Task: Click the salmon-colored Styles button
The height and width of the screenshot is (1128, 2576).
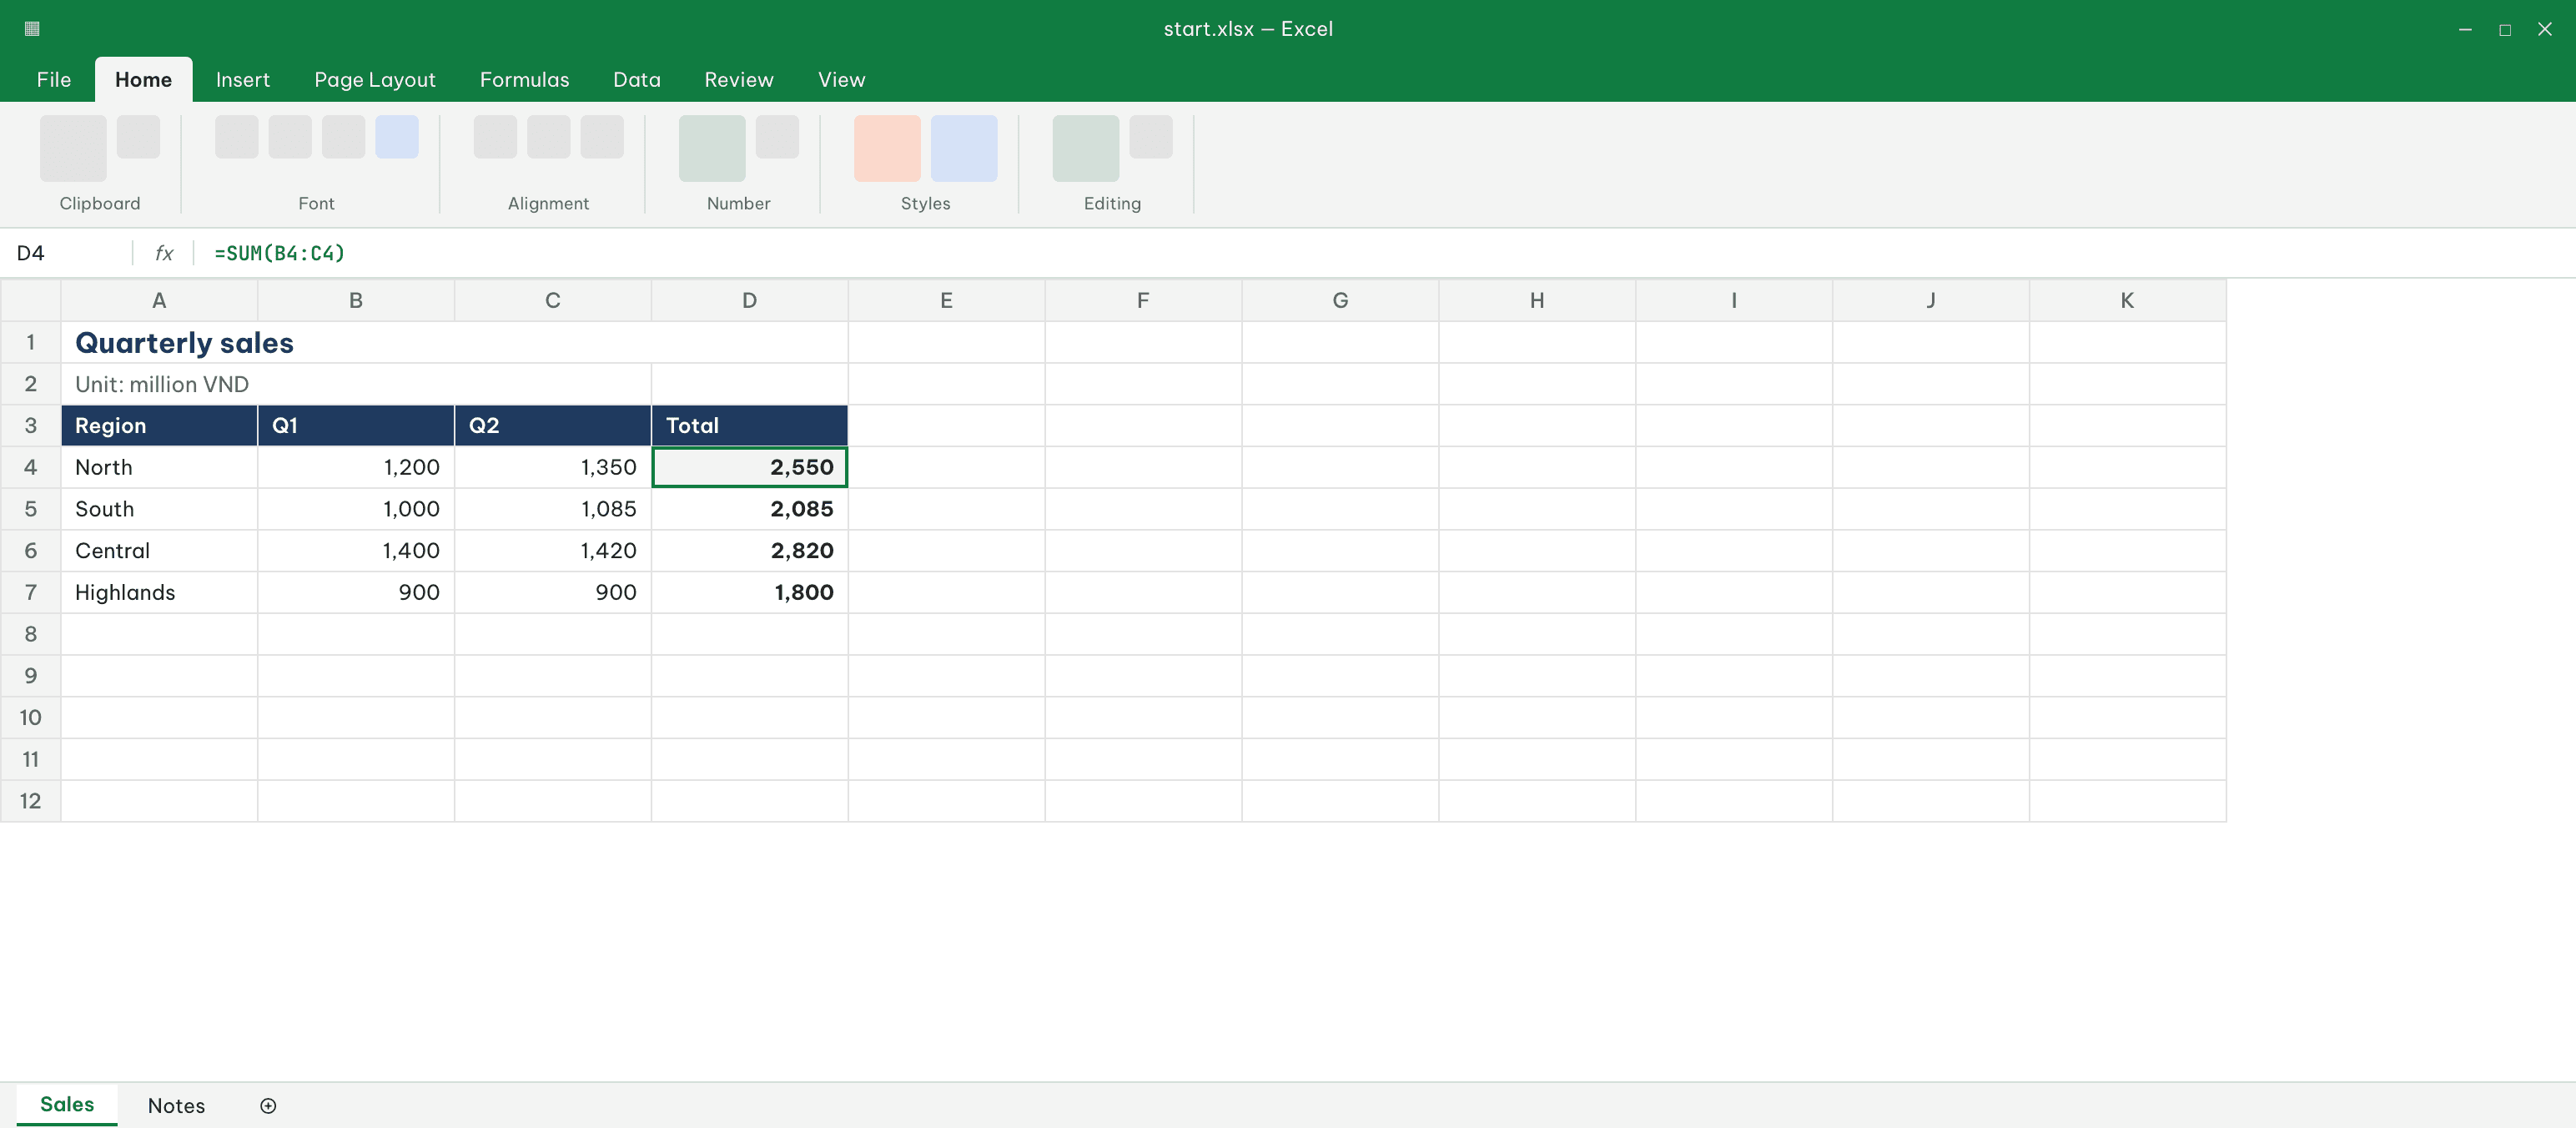Action: 887,148
